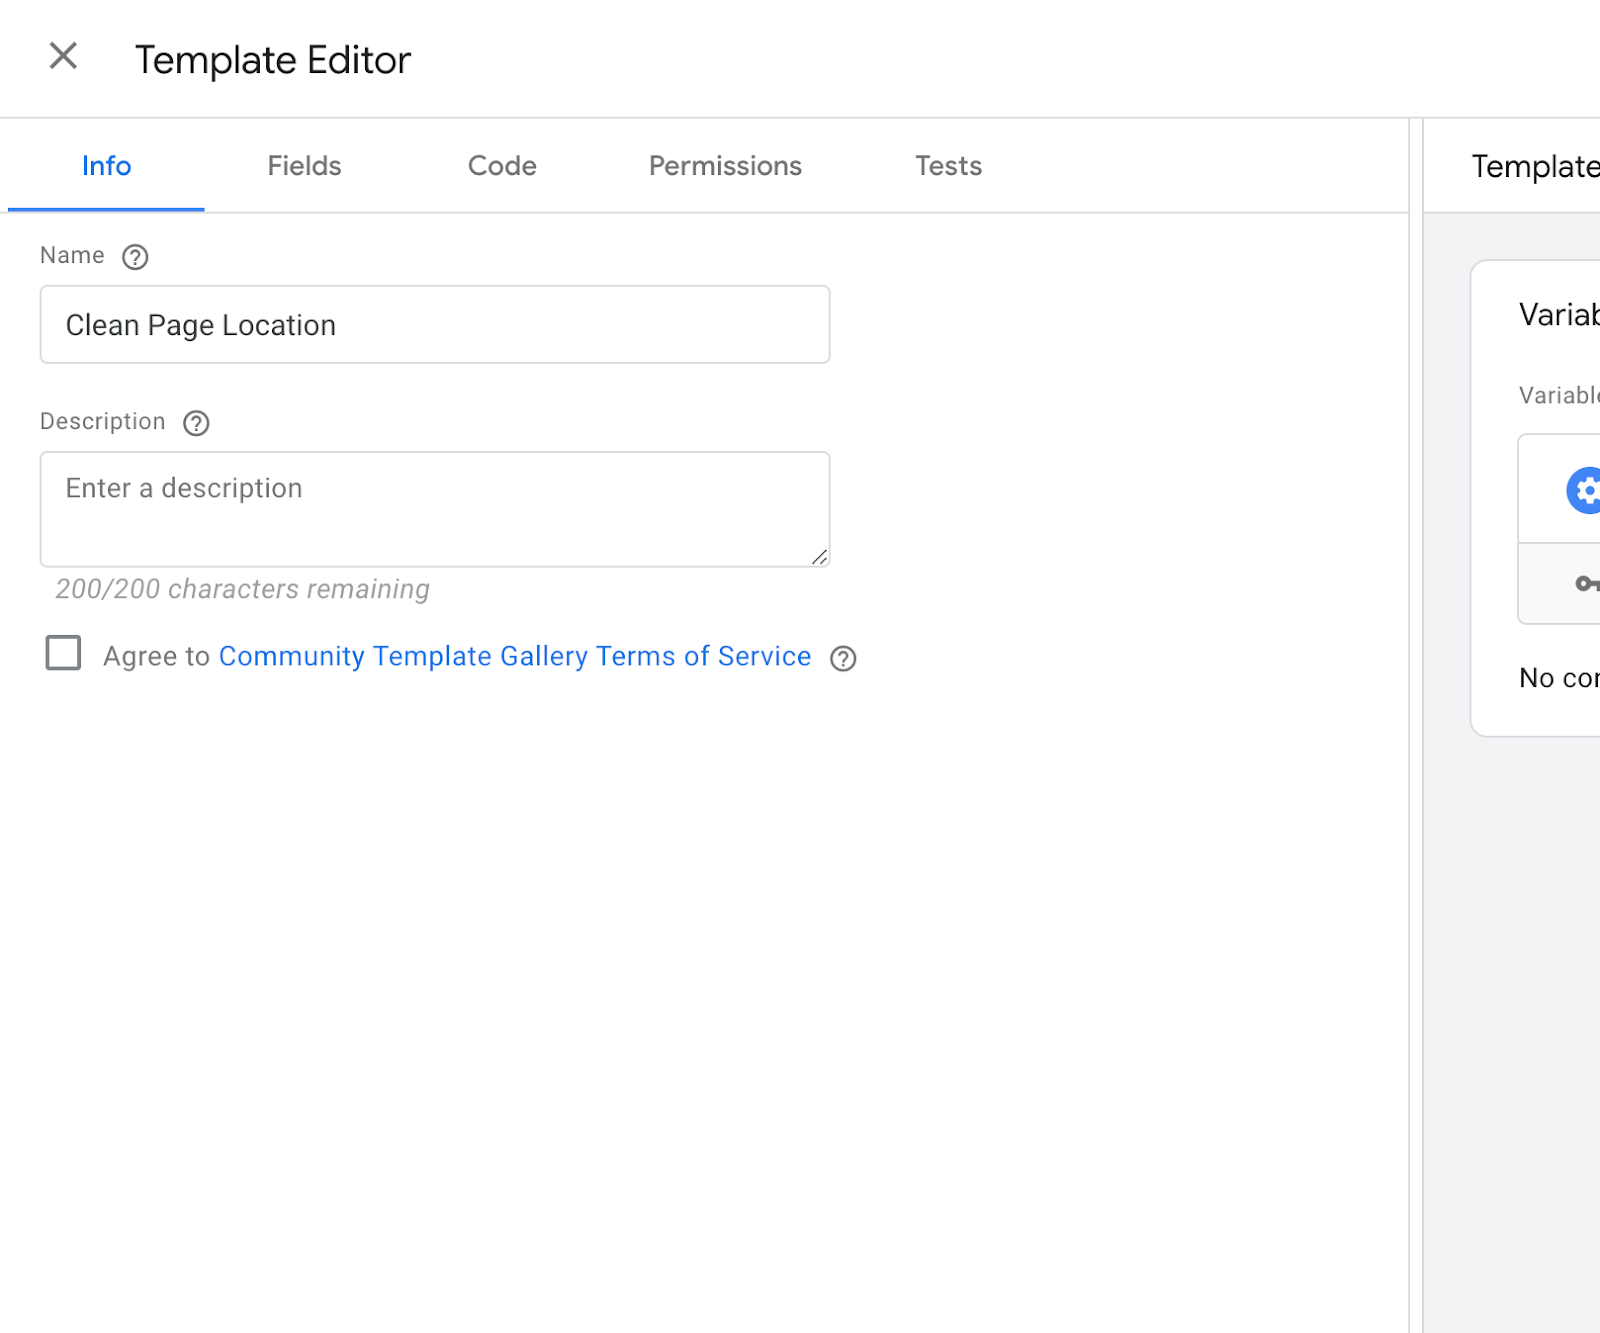1600x1333 pixels.
Task: Select the key permissions icon
Action: click(x=1587, y=583)
